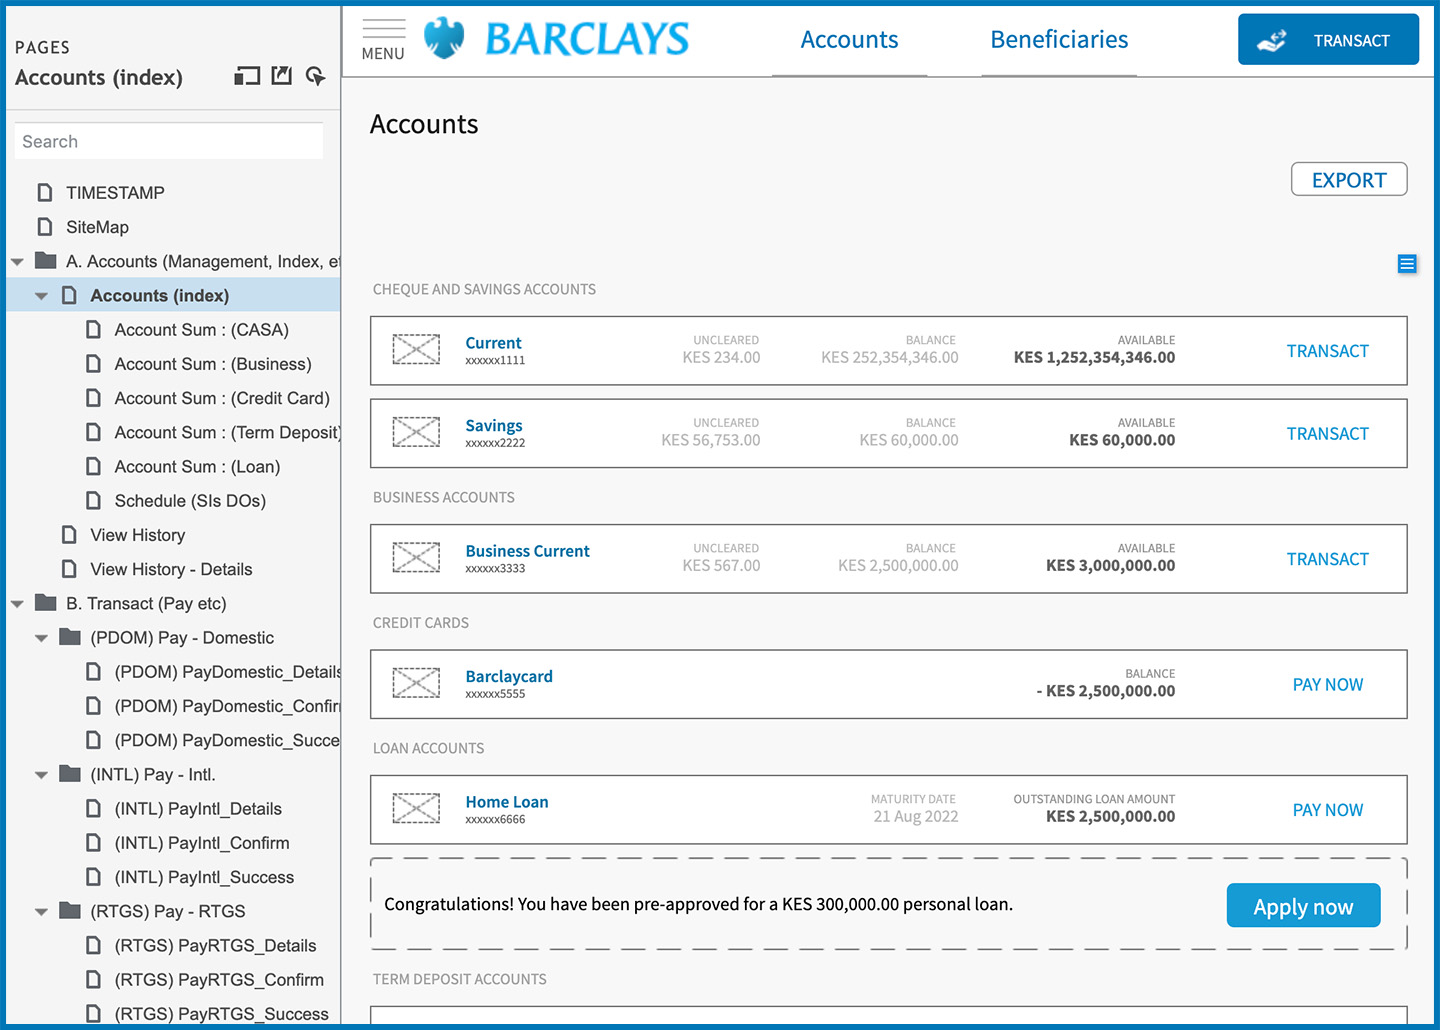
Task: Open the Account Sum : (Business) page
Action: pyautogui.click(x=213, y=364)
